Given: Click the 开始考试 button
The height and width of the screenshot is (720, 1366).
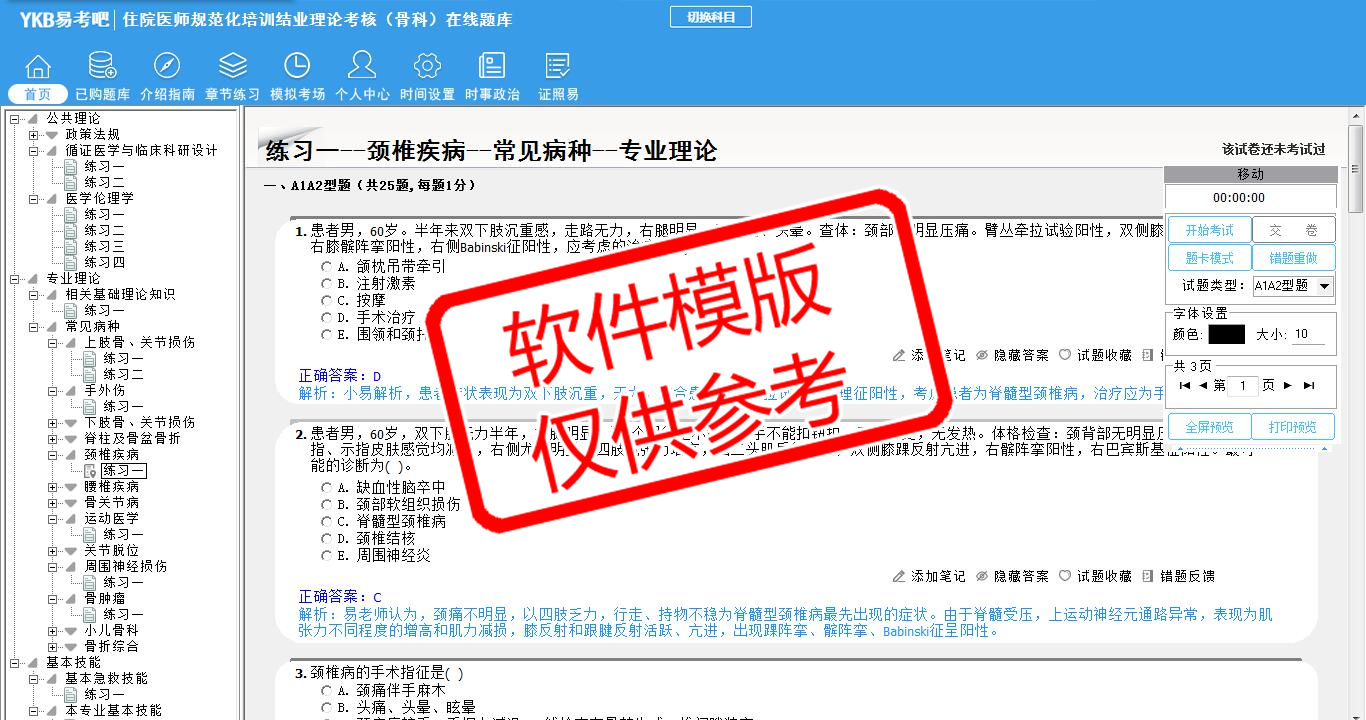Looking at the screenshot, I should [x=1209, y=230].
